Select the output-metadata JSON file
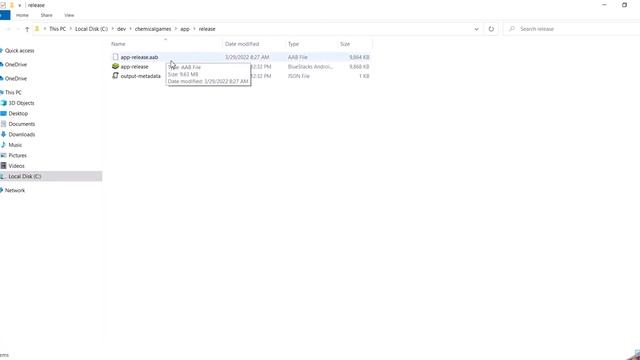This screenshot has height=360, width=640. (140, 76)
